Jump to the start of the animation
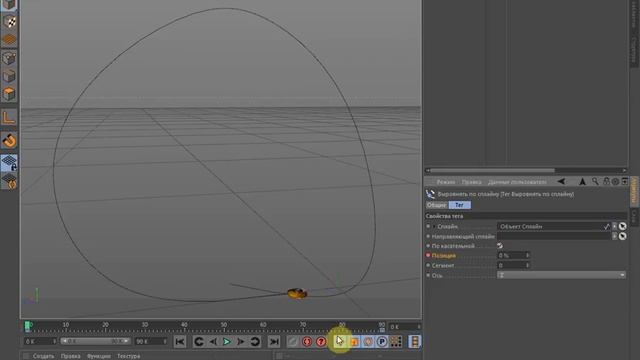 (x=180, y=342)
